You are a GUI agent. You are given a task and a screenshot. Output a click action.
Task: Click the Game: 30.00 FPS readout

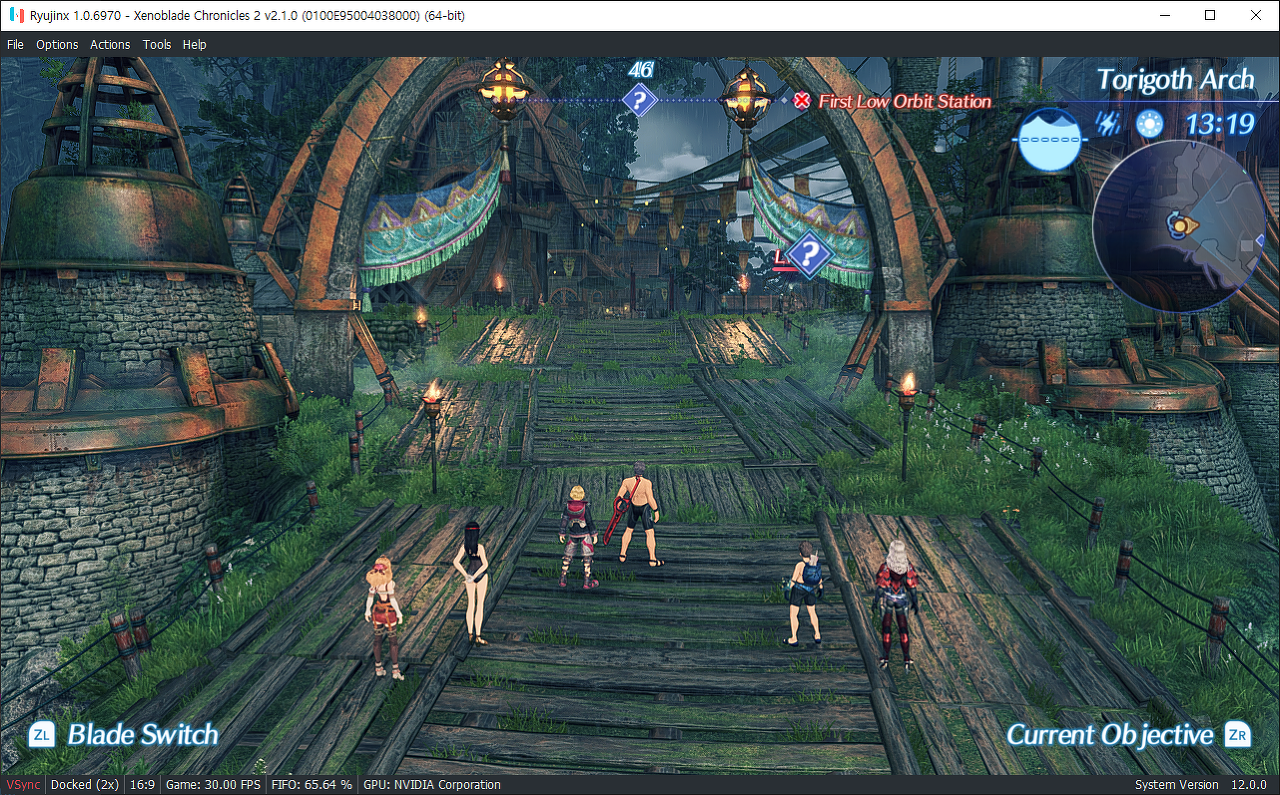click(x=213, y=785)
